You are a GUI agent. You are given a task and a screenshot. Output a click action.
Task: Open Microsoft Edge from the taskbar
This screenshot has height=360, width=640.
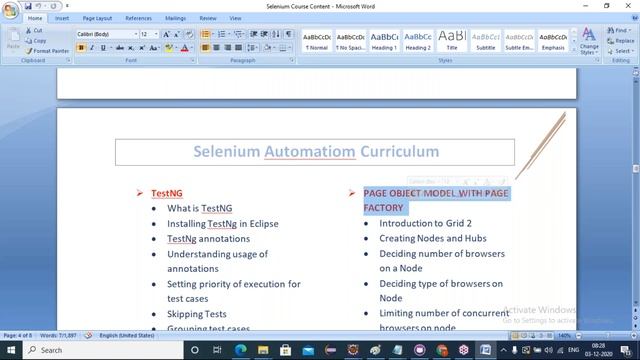240,350
